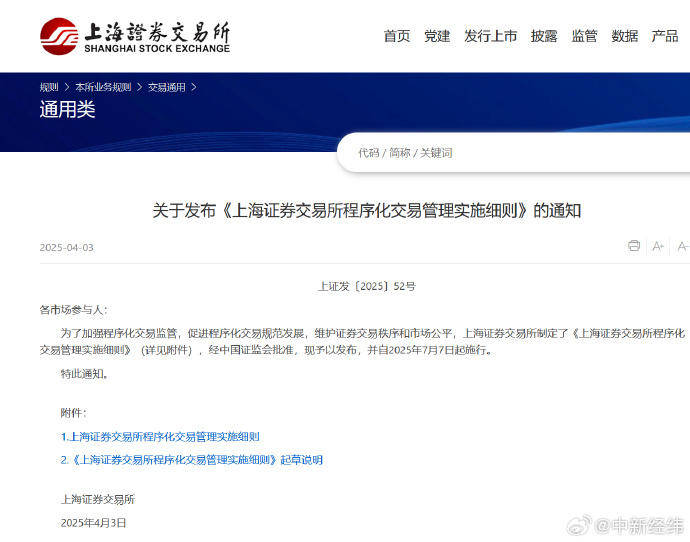
Task: Open the 数据 menu
Action: [624, 36]
